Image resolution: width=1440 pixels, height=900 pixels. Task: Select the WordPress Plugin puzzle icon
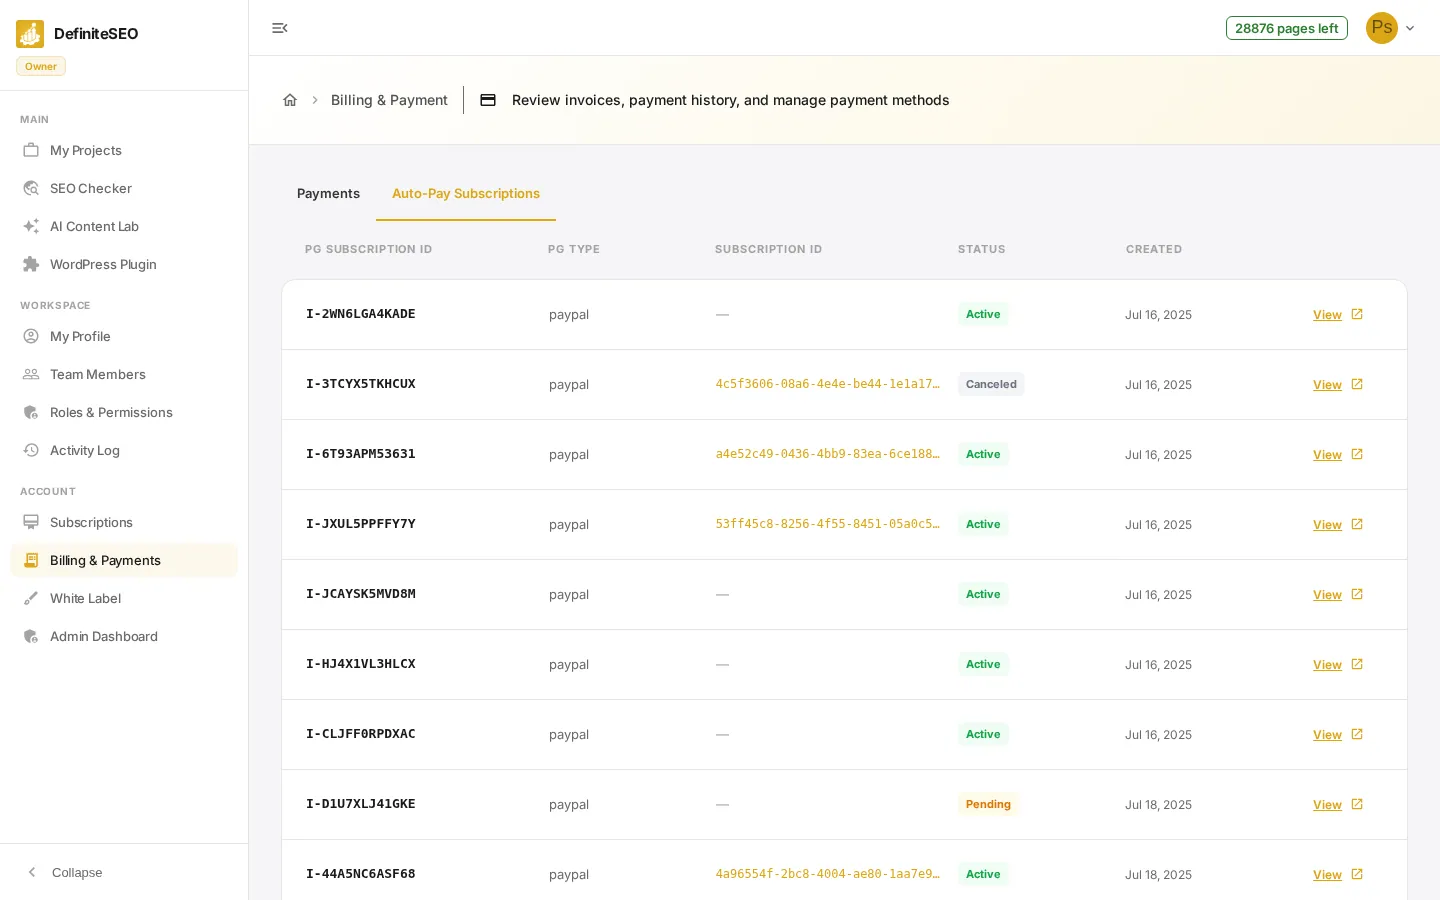click(31, 264)
